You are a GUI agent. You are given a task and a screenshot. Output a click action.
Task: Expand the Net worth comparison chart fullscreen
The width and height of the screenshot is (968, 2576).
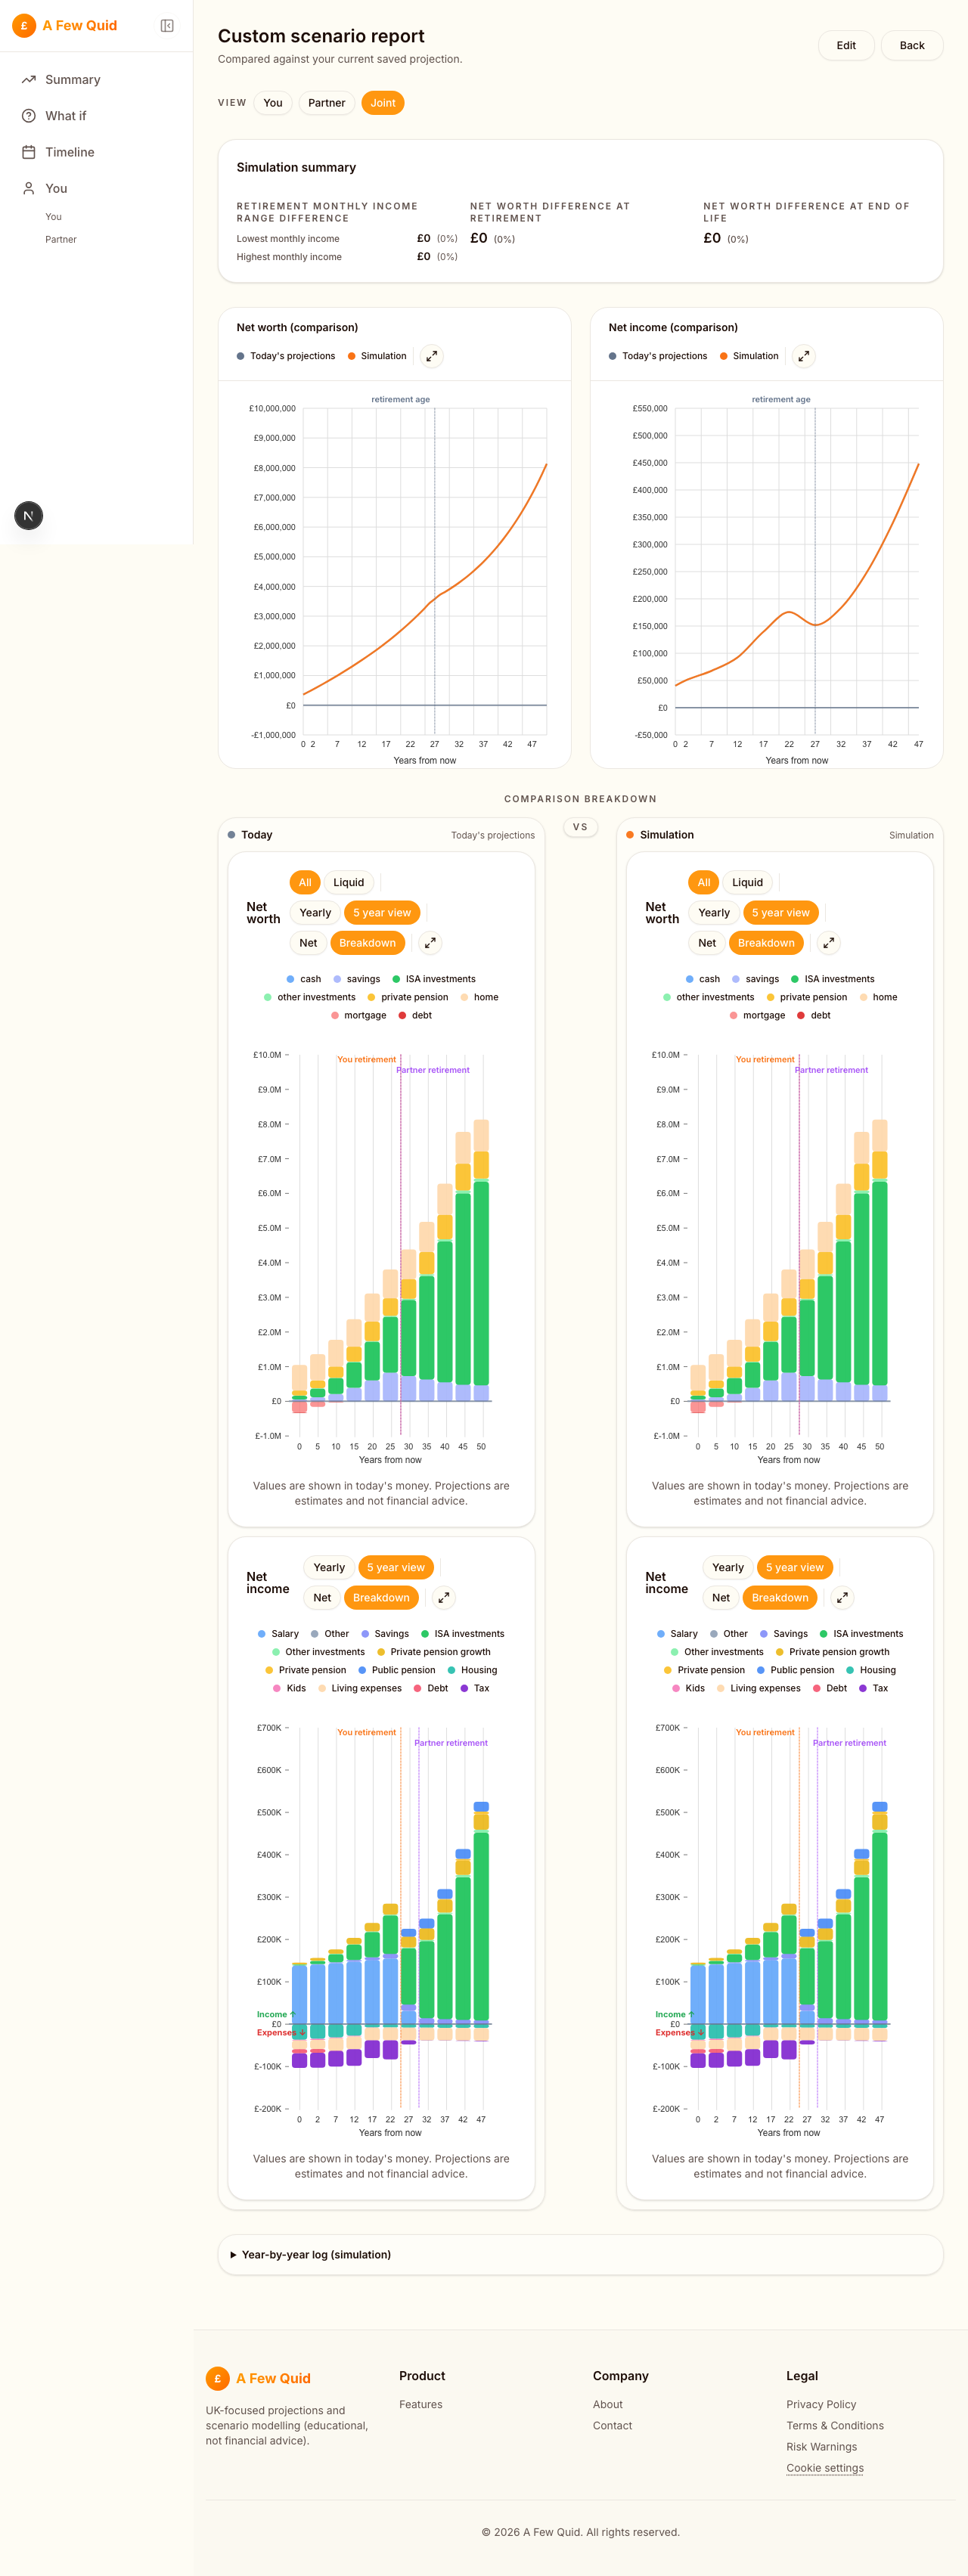tap(431, 356)
